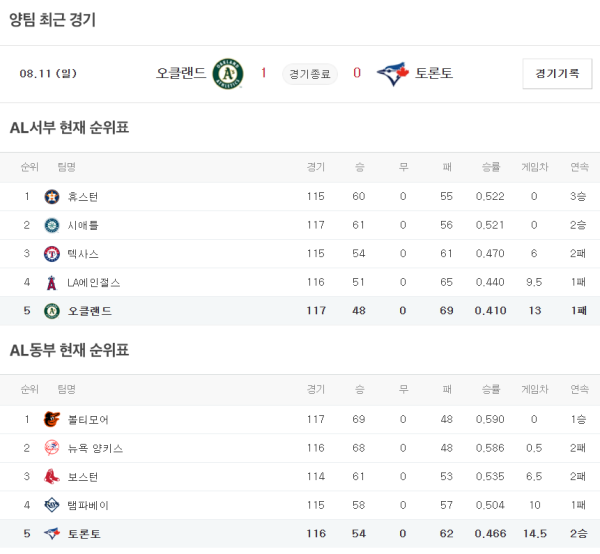Click the Toronto Blue Jays logo in match header

[393, 73]
